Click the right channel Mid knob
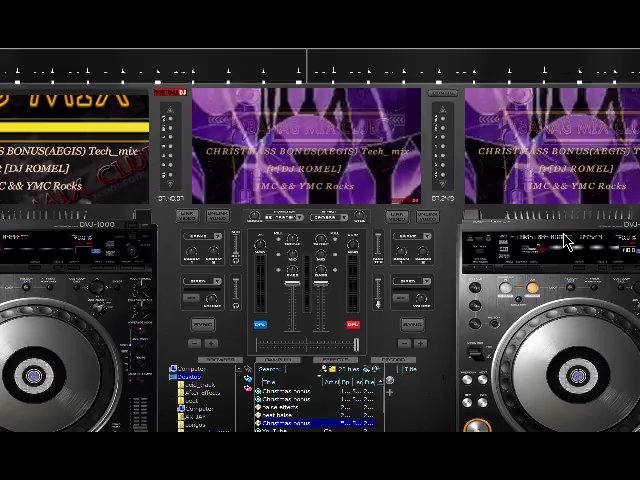This screenshot has width=640, height=480. [x=320, y=255]
